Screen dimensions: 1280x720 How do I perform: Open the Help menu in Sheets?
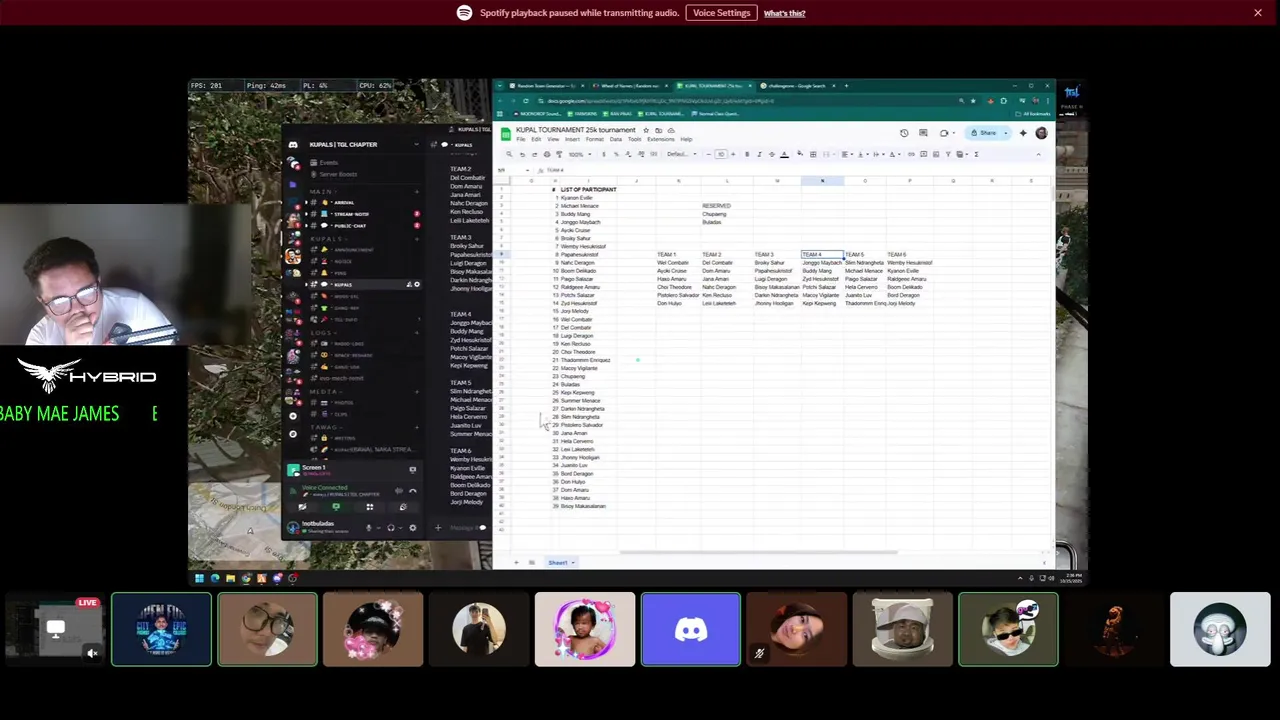click(x=686, y=139)
